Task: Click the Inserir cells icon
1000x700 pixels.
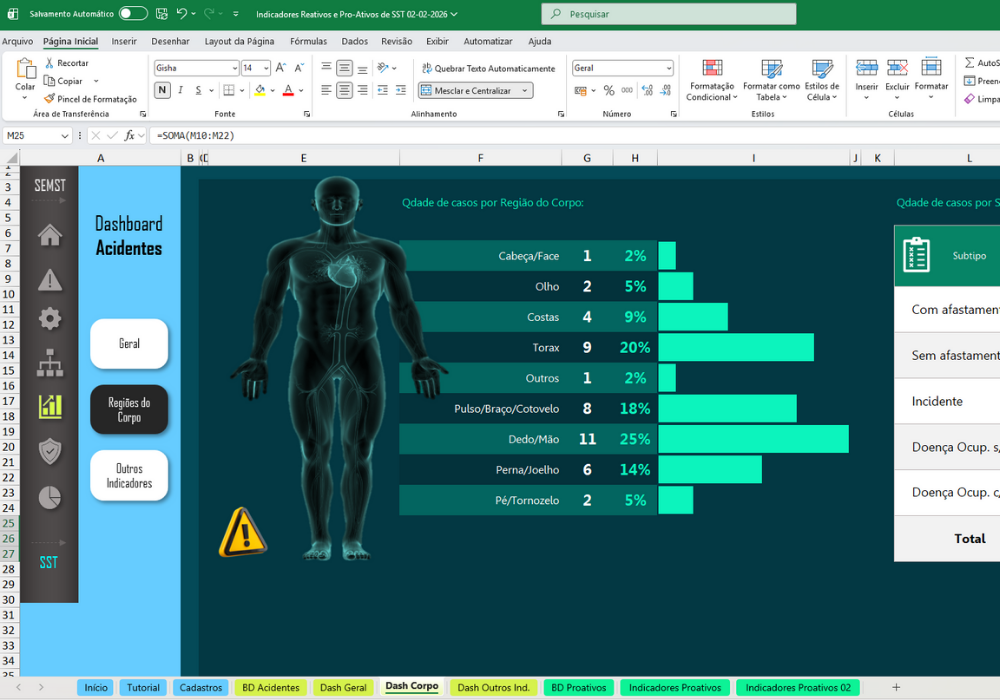Action: pyautogui.click(x=867, y=68)
